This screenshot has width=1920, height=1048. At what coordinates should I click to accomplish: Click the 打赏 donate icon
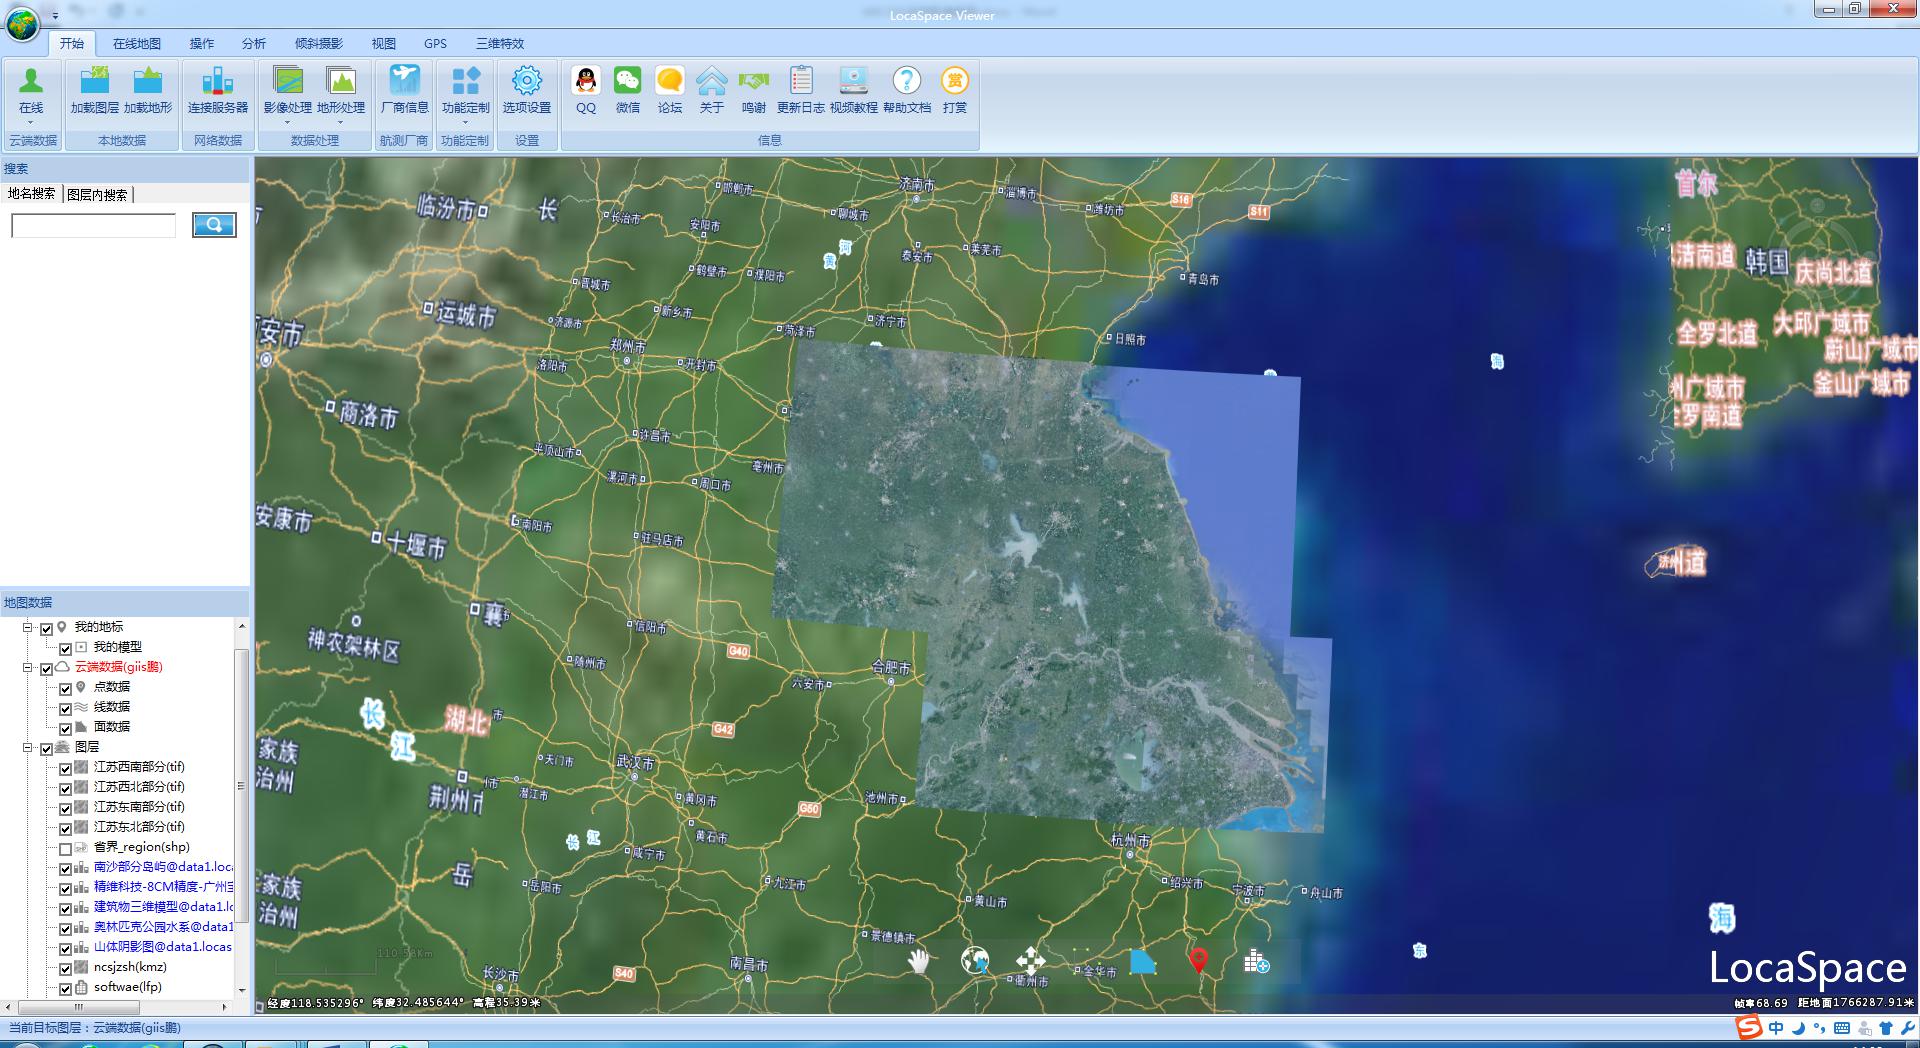tap(955, 81)
